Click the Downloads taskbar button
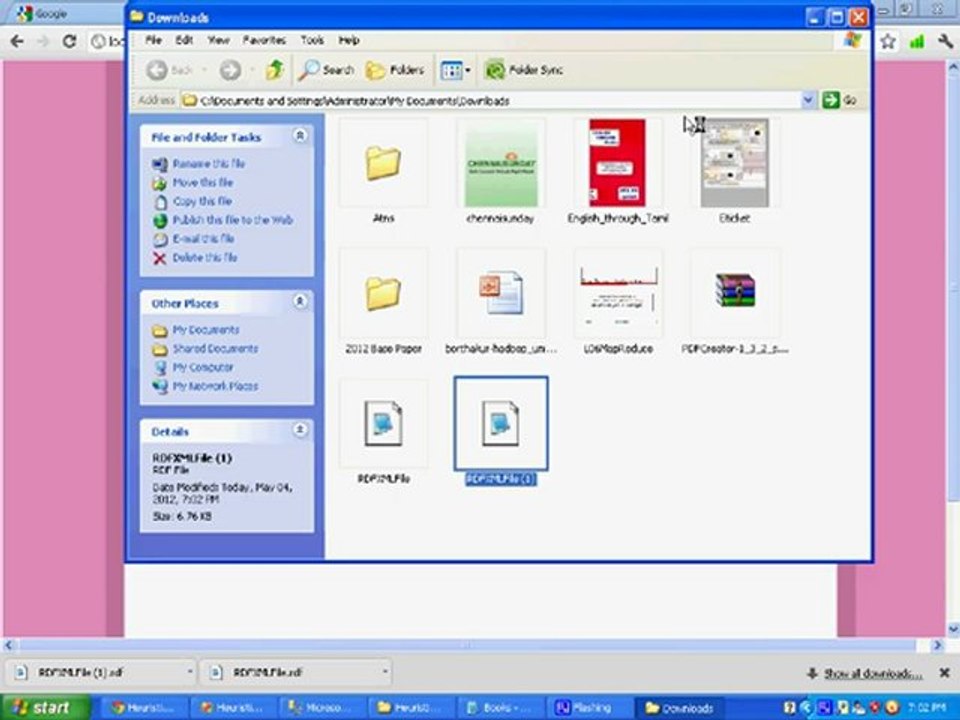 pos(680,708)
